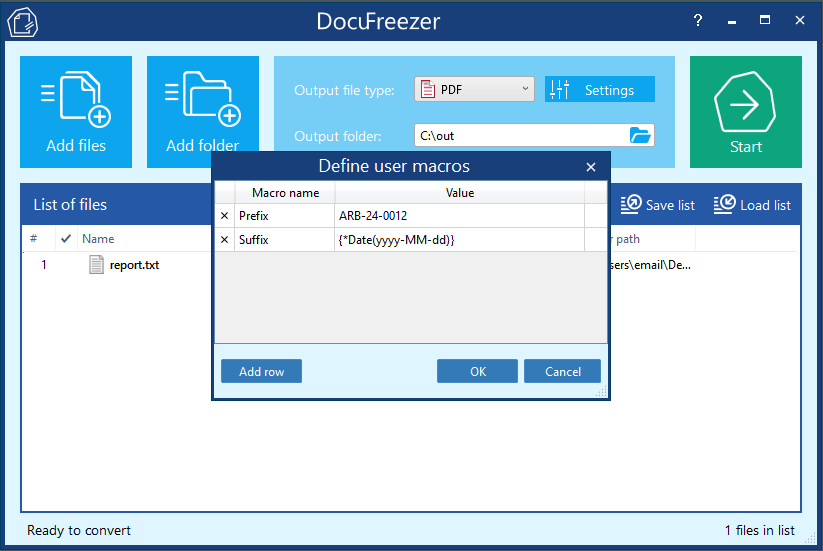Image resolution: width=823 pixels, height=551 pixels.
Task: Open conversion Settings
Action: click(x=599, y=90)
